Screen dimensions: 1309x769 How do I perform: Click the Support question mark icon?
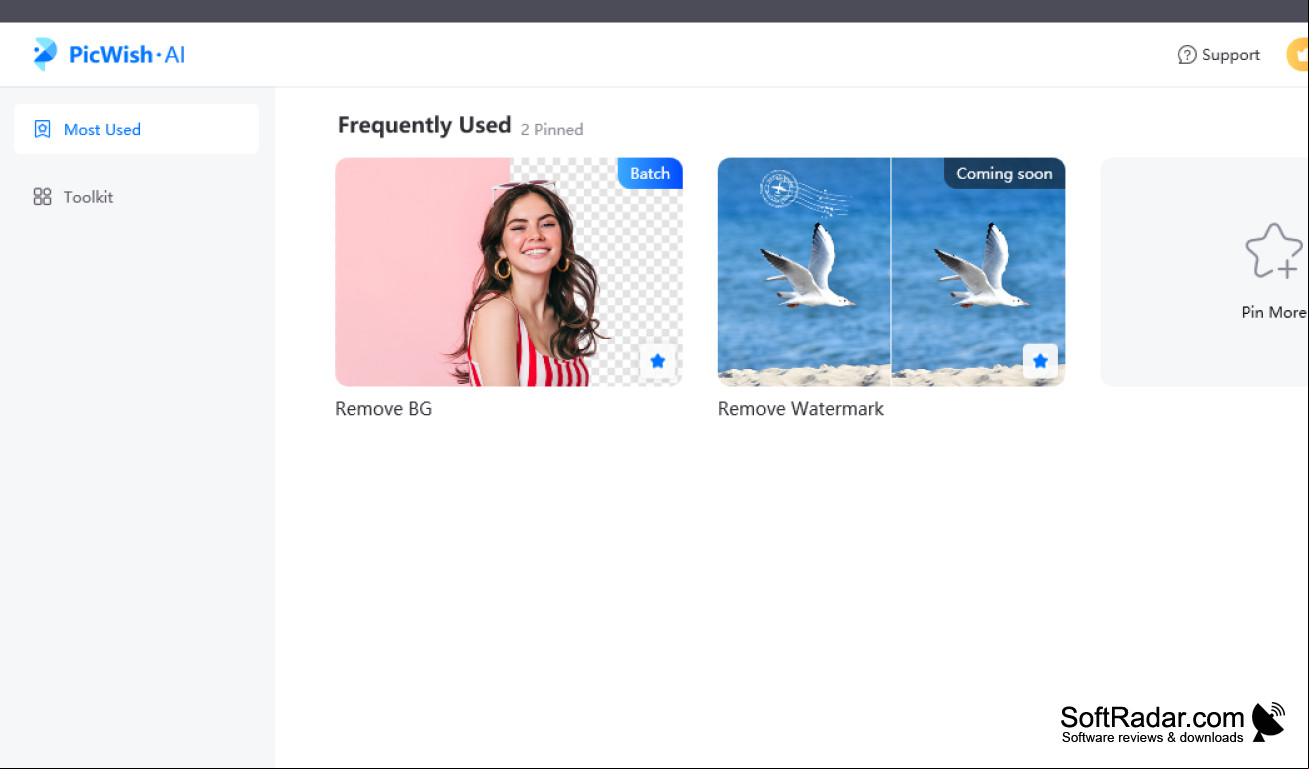1187,55
